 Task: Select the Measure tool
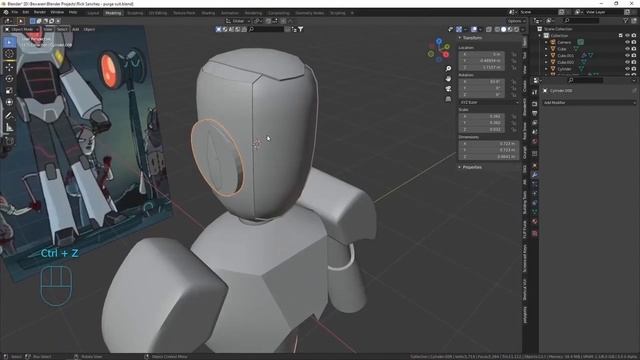(x=9, y=128)
